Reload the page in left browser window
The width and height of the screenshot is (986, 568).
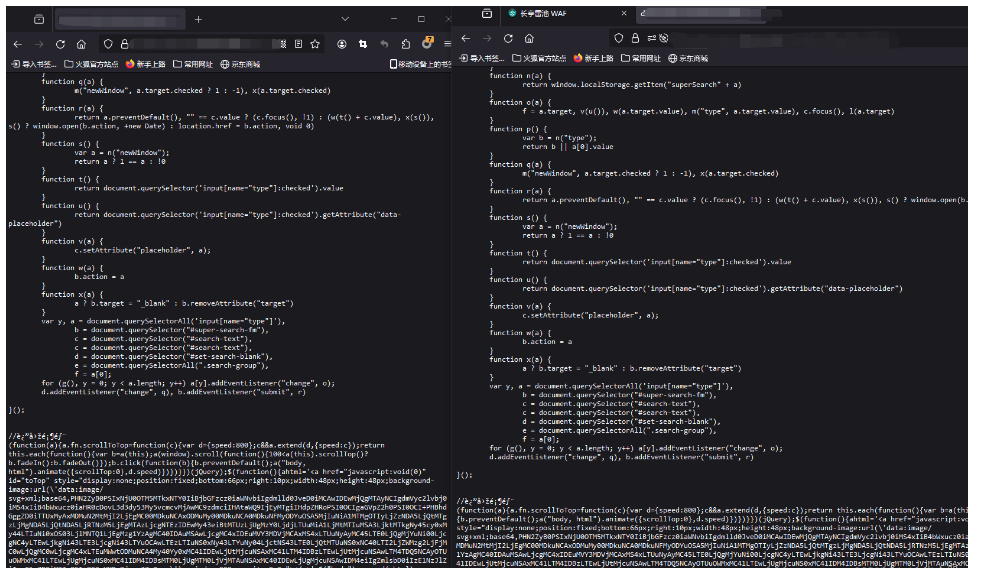coord(60,44)
